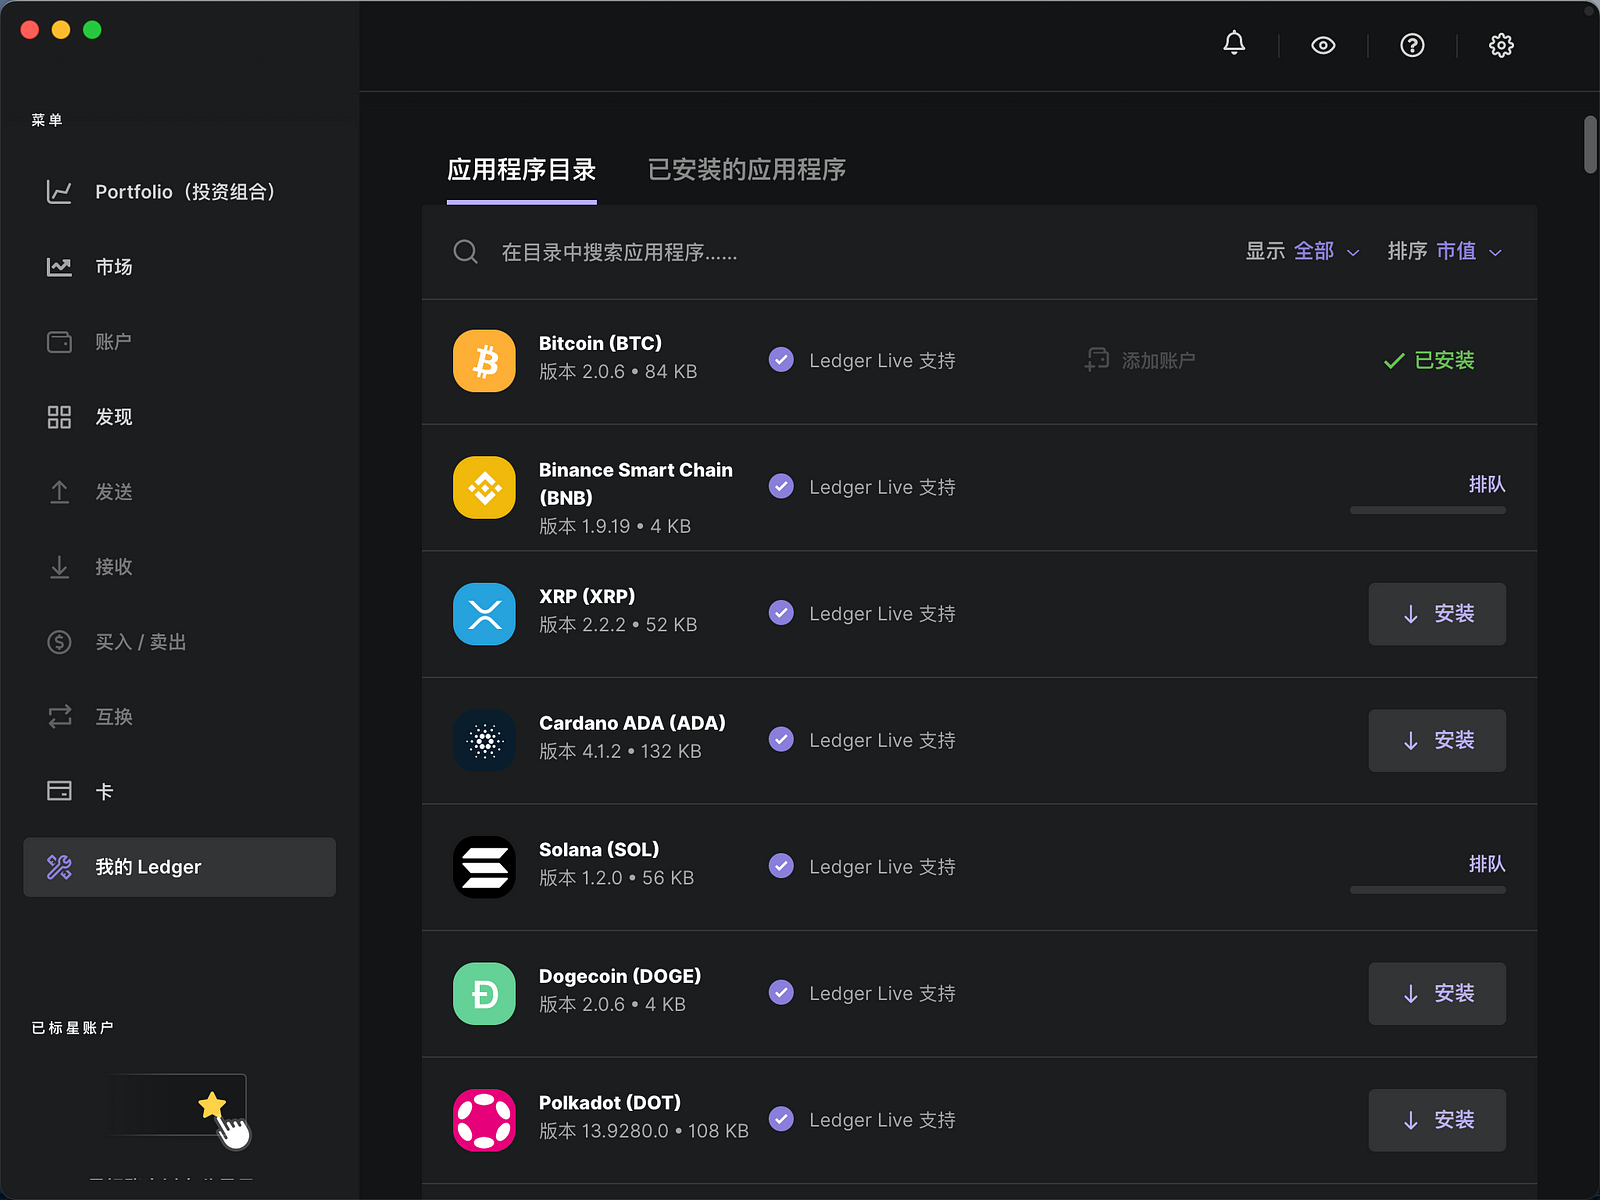Click the starred account placeholder star
Screen dimensions: 1600x1200
(212, 1105)
